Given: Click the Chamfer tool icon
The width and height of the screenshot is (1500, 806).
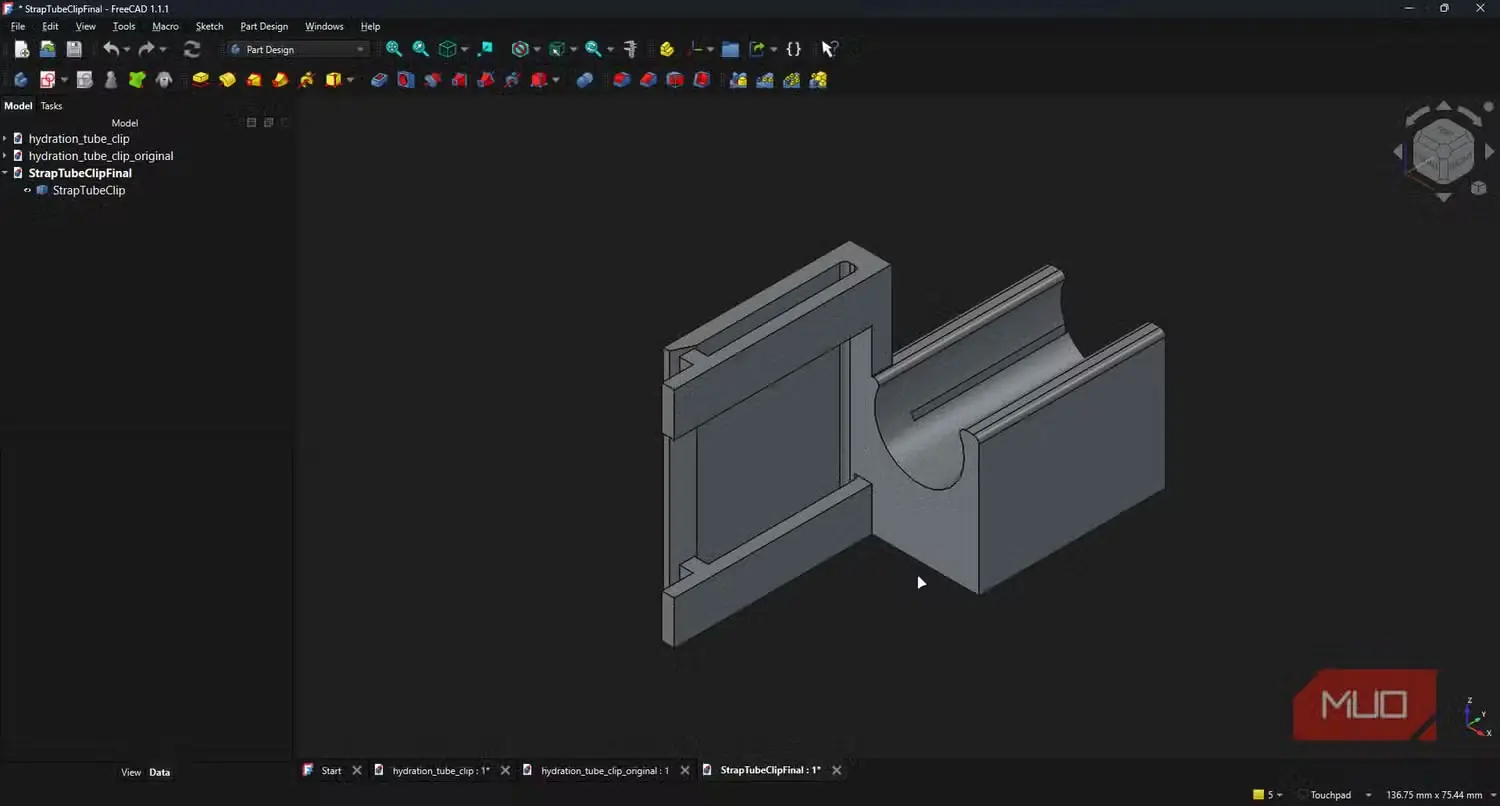Looking at the screenshot, I should click(649, 79).
